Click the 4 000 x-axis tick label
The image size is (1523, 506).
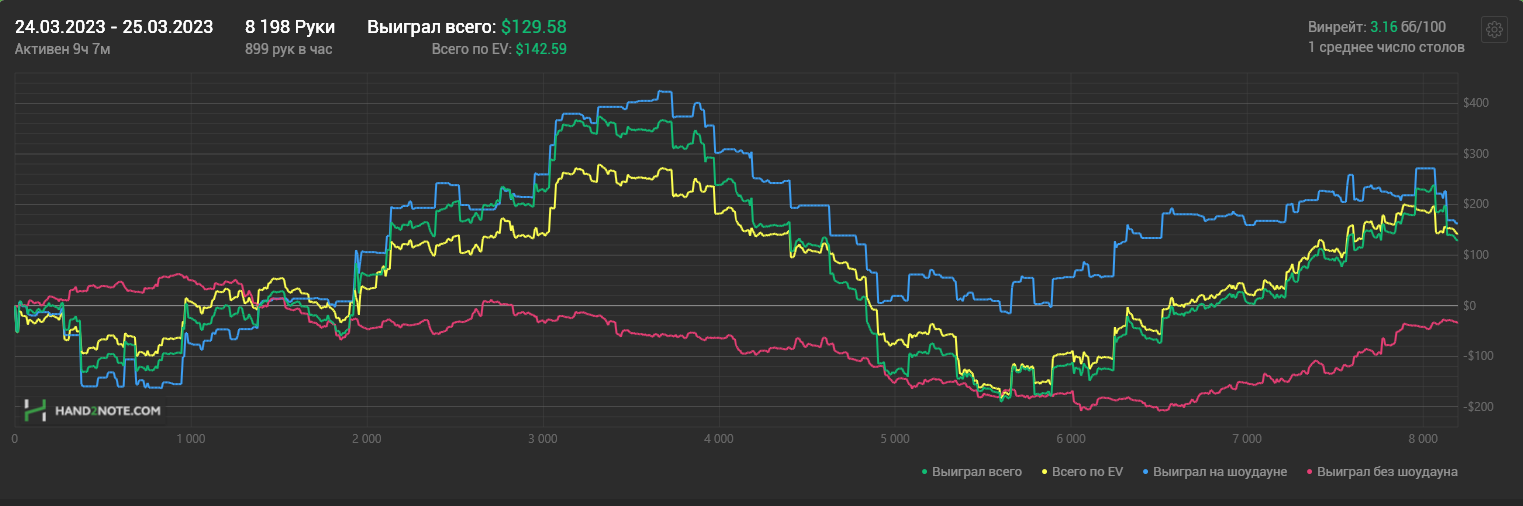(718, 438)
